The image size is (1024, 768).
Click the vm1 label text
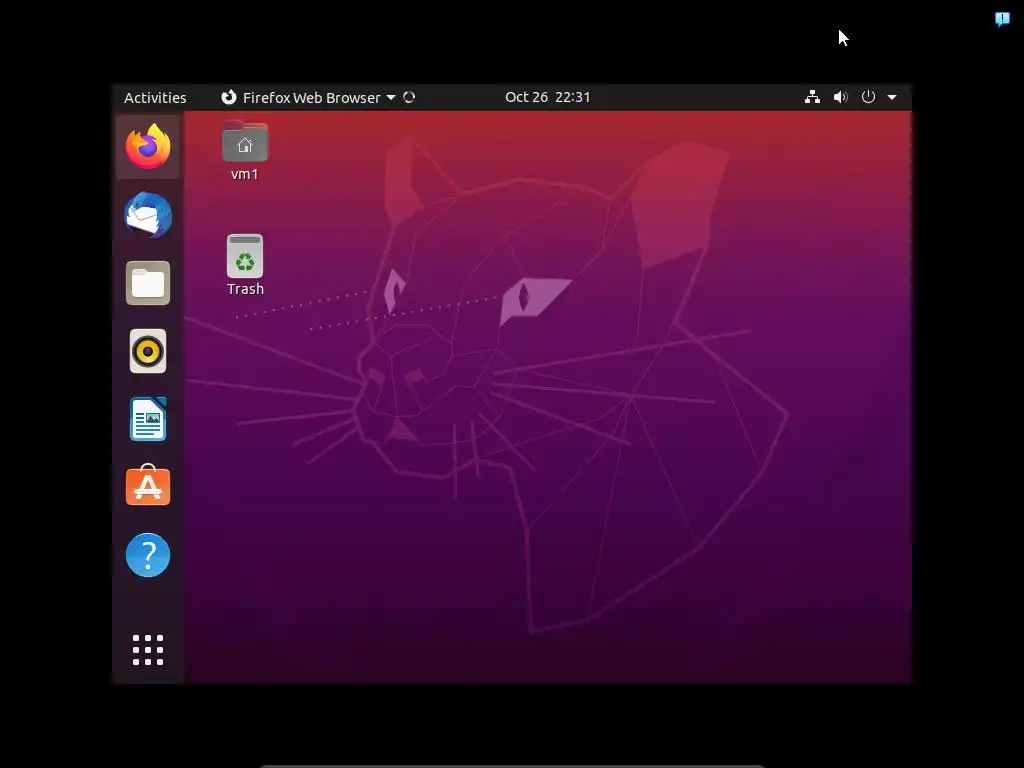click(245, 174)
